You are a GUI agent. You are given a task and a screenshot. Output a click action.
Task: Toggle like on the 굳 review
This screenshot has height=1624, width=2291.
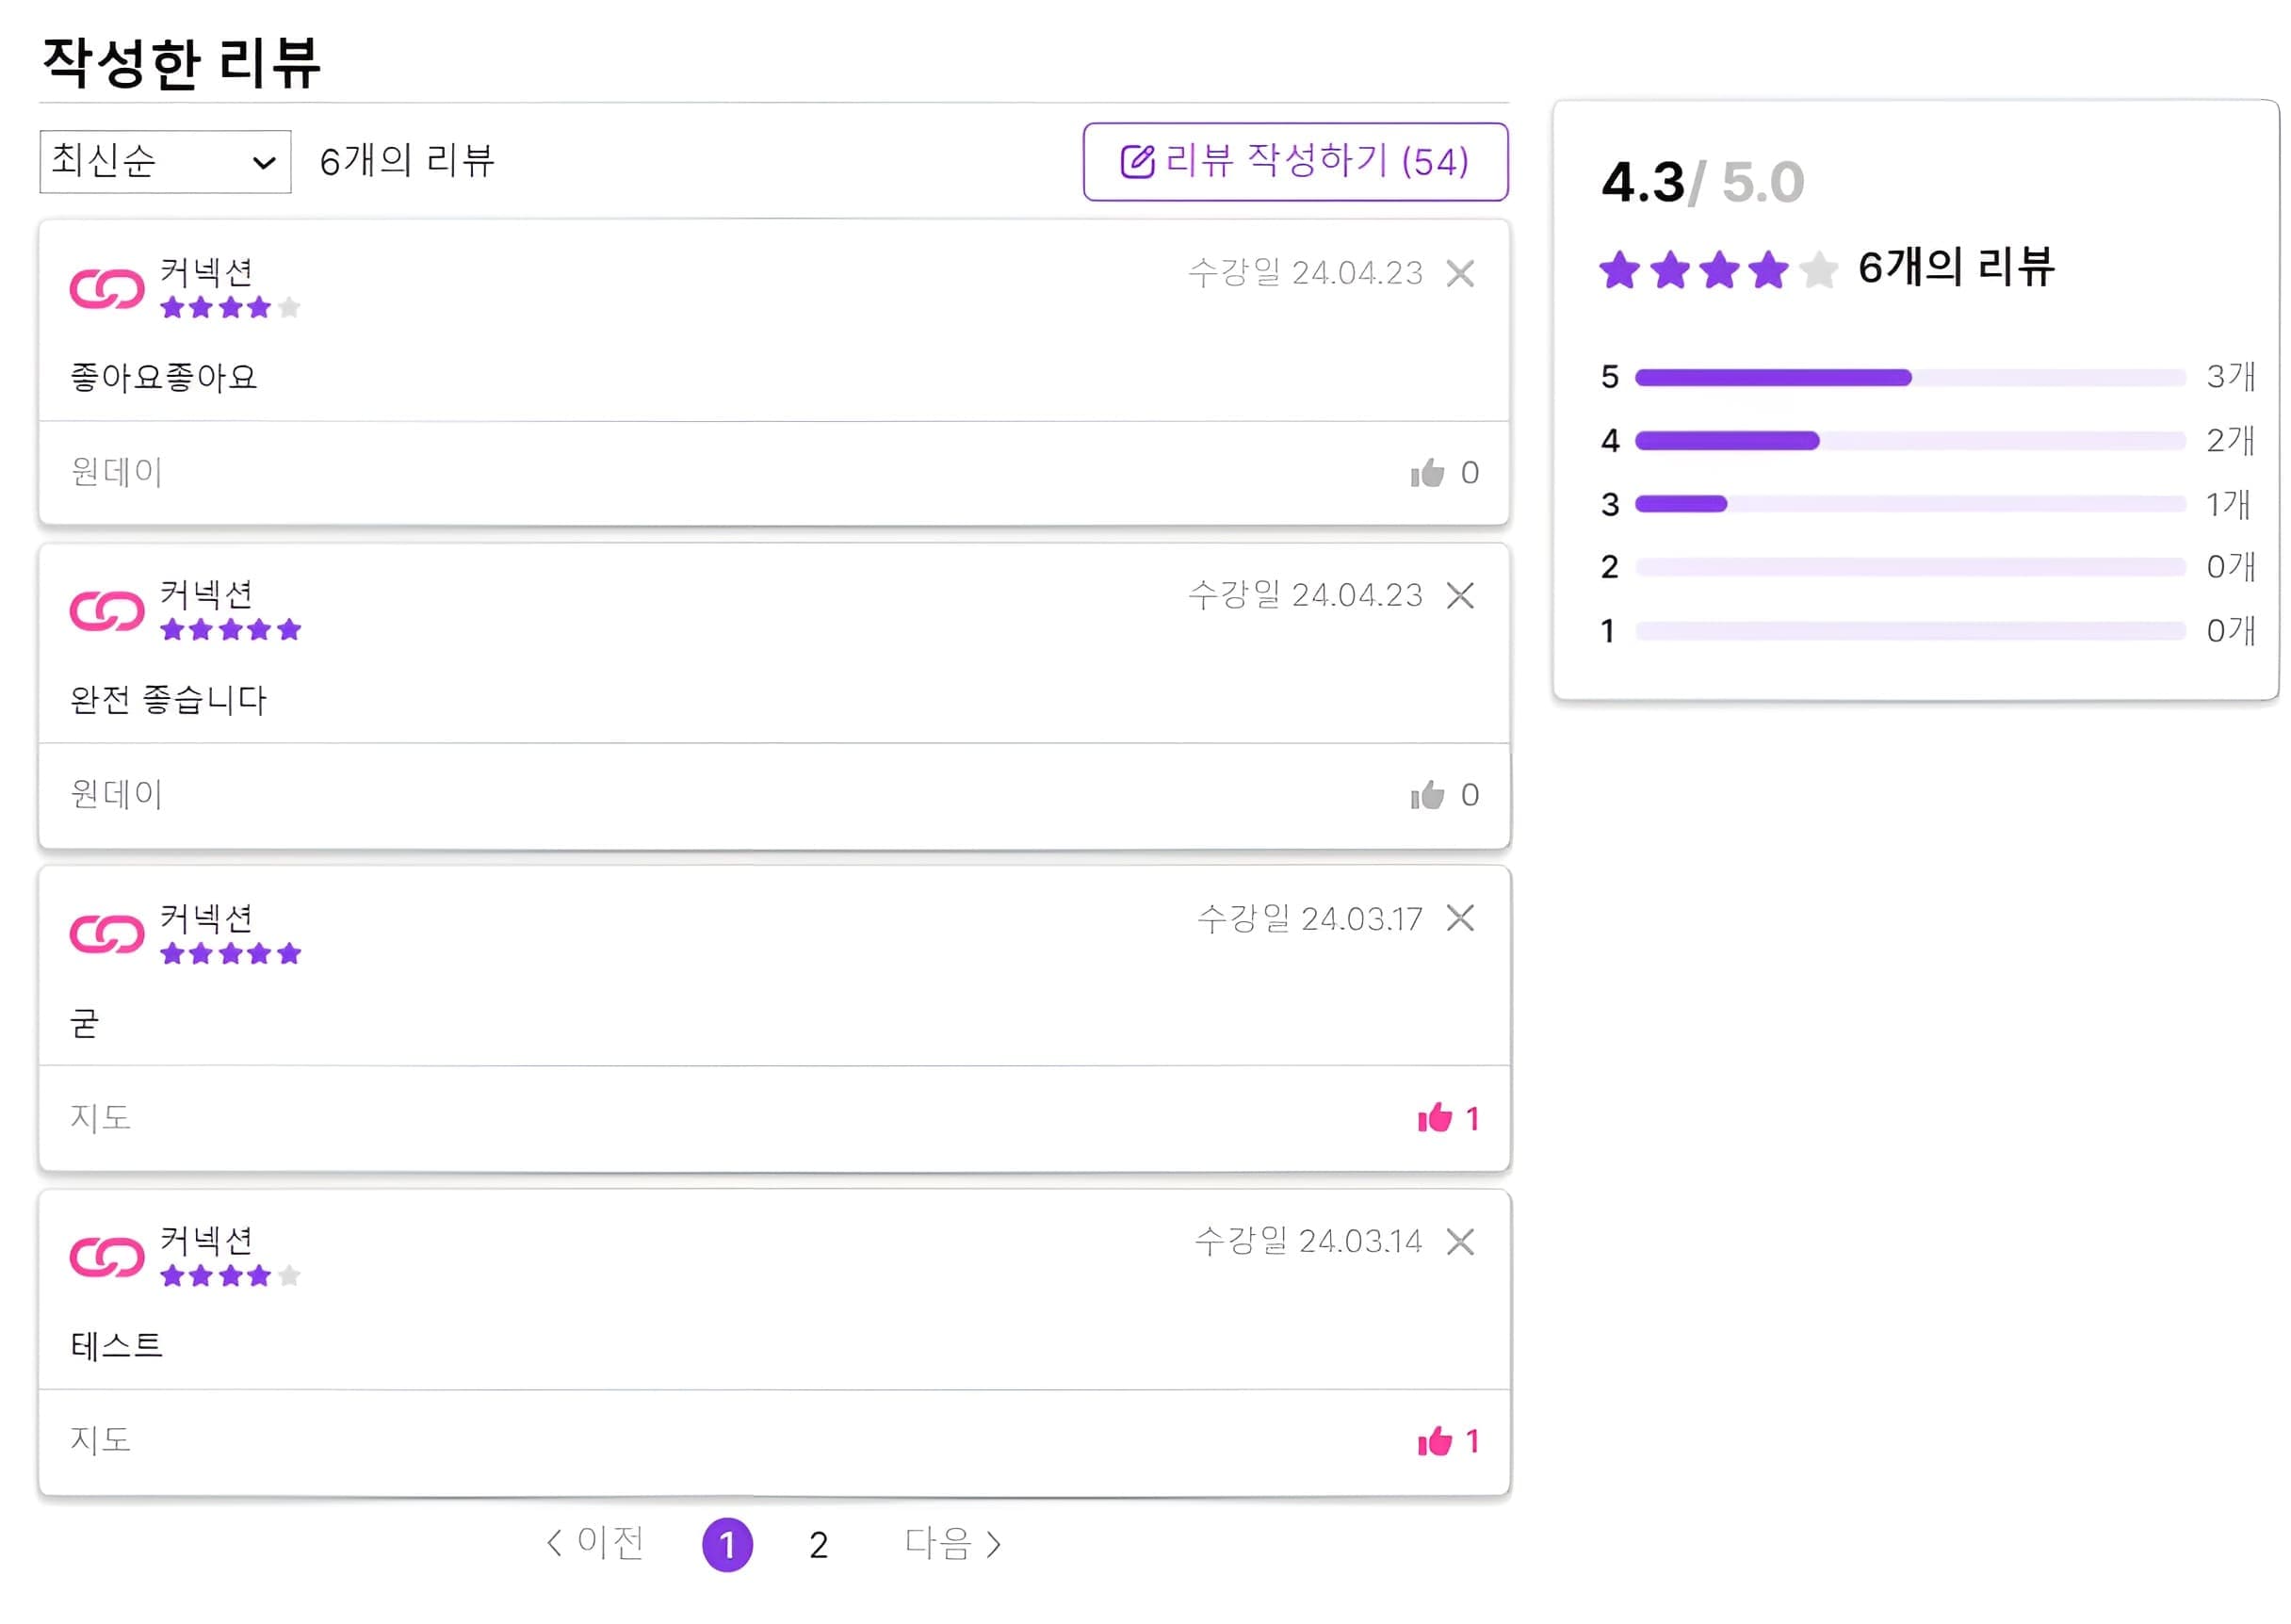point(1437,1119)
